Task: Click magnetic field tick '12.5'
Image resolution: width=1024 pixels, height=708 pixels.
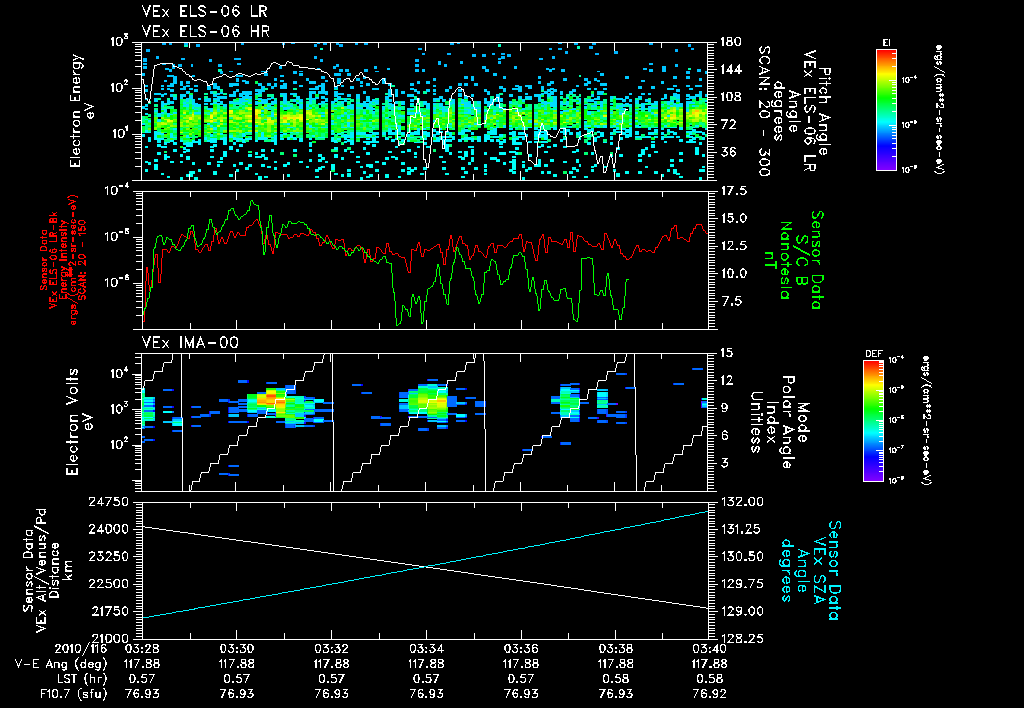Action: point(732,246)
